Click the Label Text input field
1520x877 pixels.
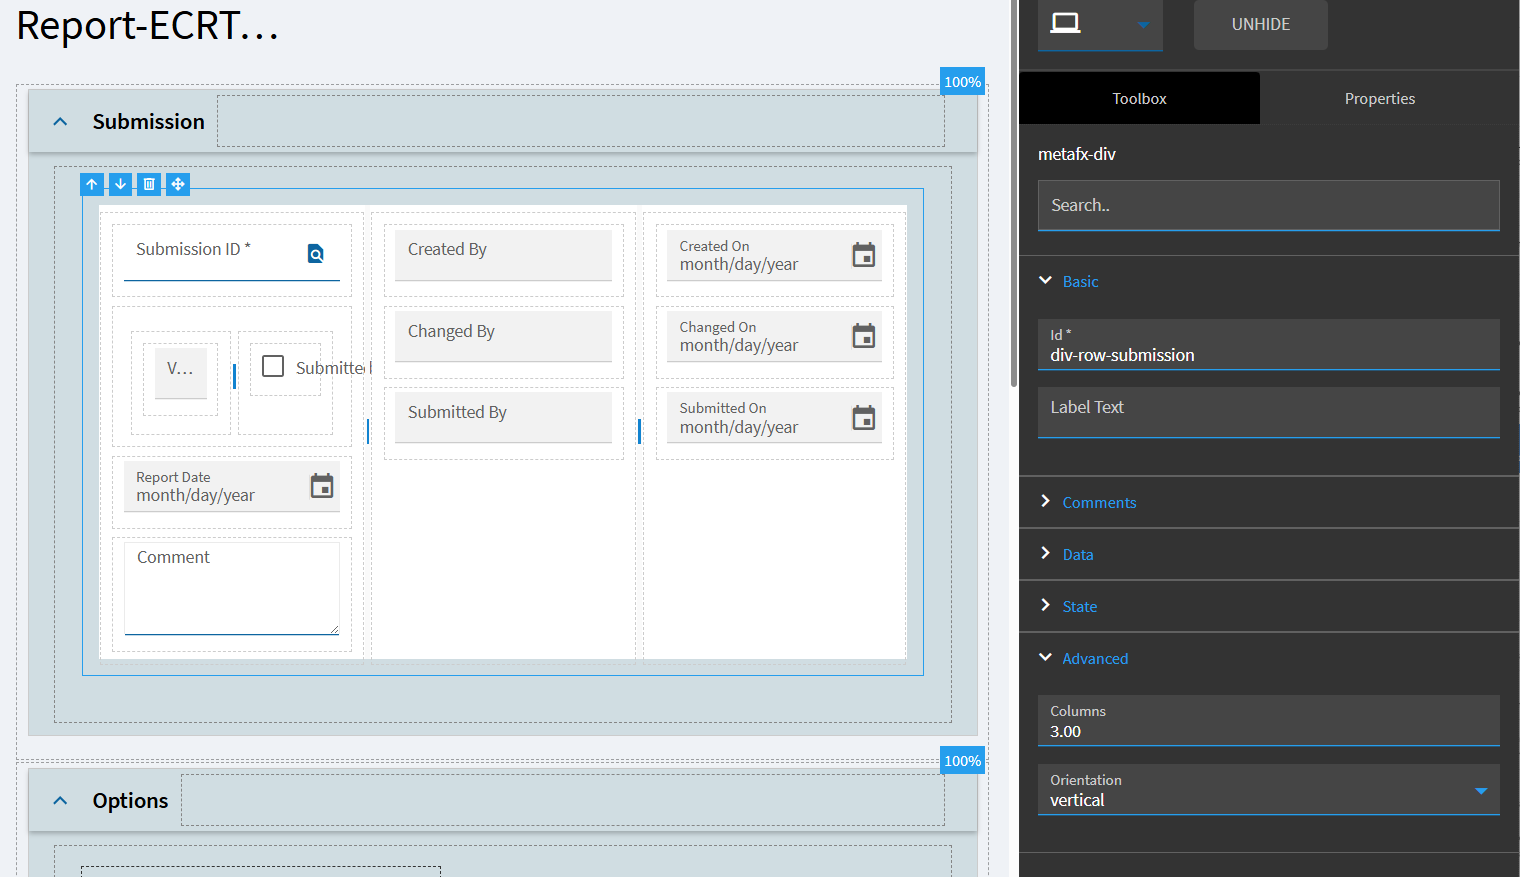1269,412
